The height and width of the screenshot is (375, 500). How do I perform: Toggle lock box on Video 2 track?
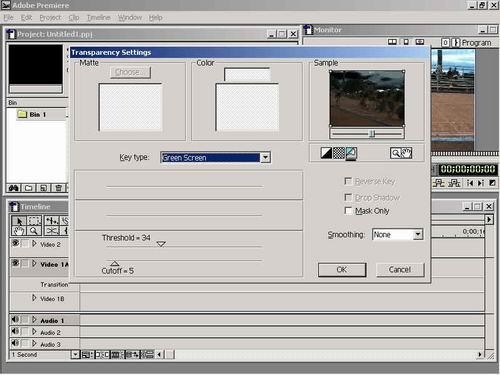(x=25, y=244)
